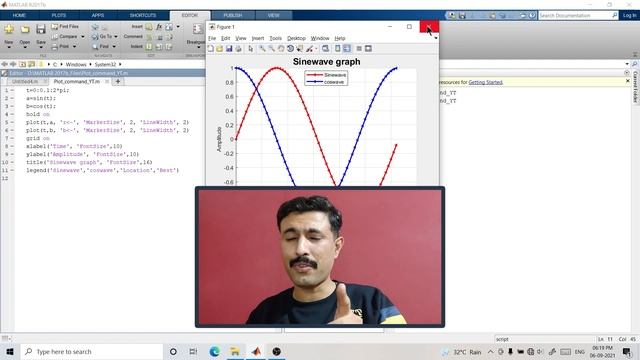Toggle the Edit Plot arrow tool
Screen dimensions: 640x360
tap(251, 49)
